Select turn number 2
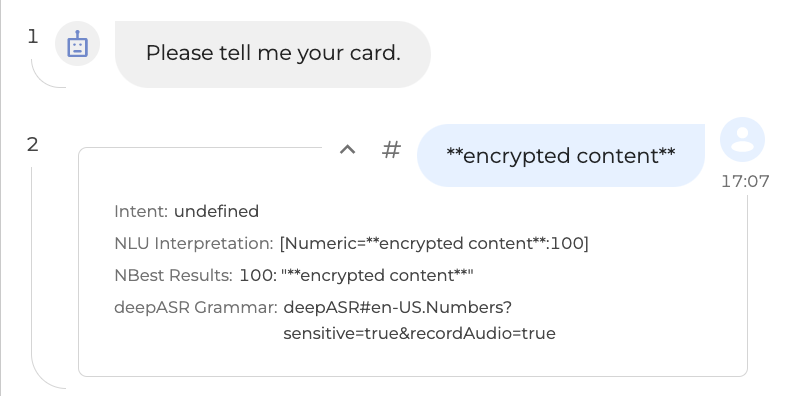 (x=32, y=145)
